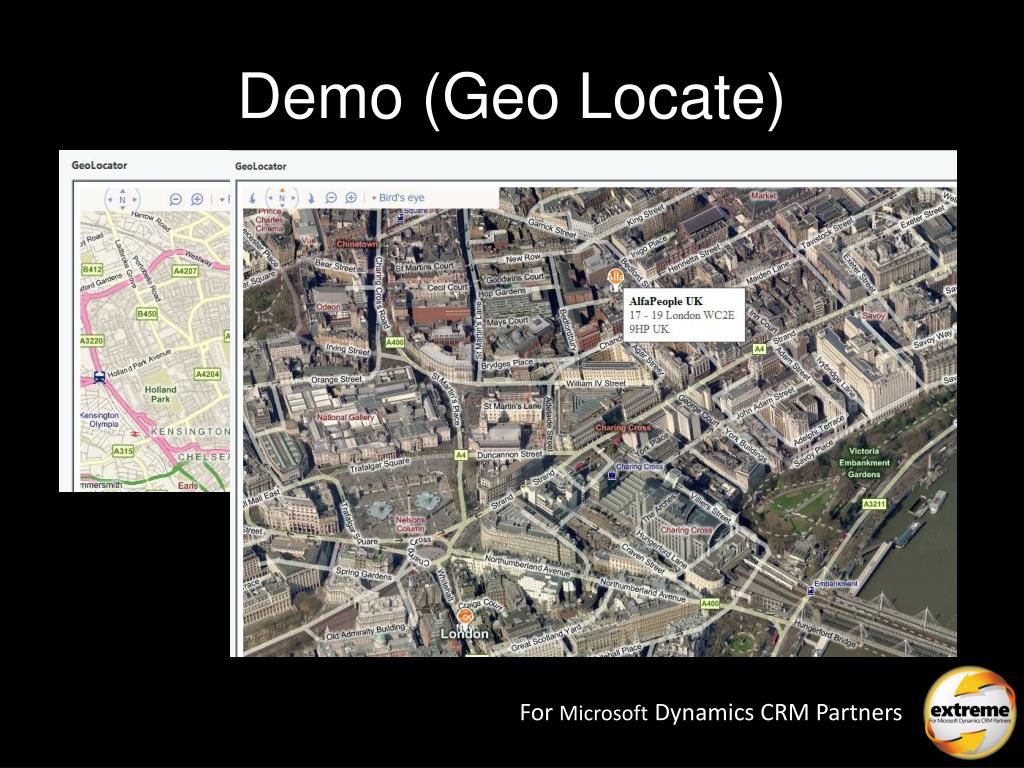This screenshot has height=768, width=1024.
Task: Click the Spring Gardens label
Action: [364, 573]
